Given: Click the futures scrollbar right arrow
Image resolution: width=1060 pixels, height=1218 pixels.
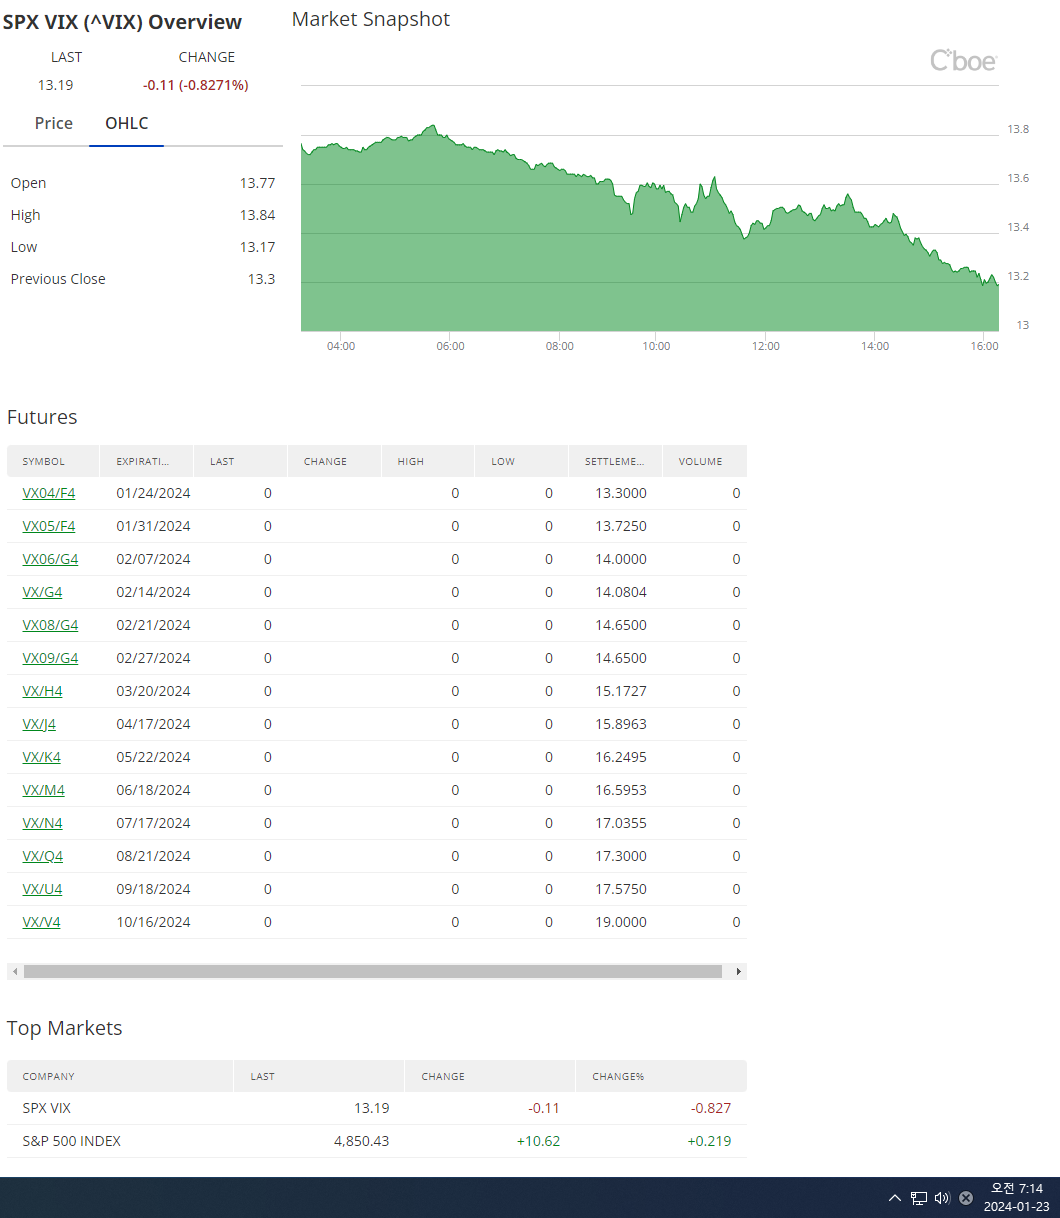Looking at the screenshot, I should click(739, 971).
